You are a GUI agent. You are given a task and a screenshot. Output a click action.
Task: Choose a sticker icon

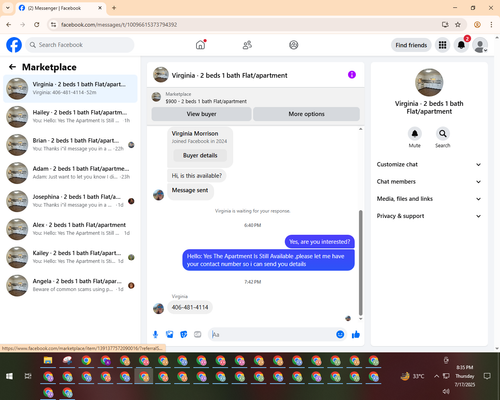point(184,334)
